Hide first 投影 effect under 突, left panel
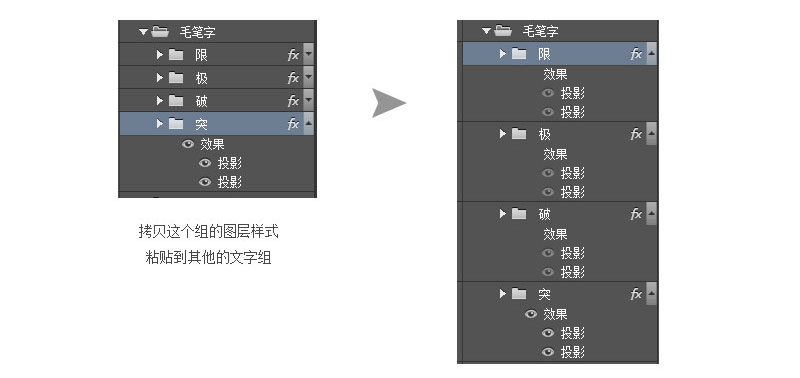The image size is (800, 378). pyautogui.click(x=205, y=163)
